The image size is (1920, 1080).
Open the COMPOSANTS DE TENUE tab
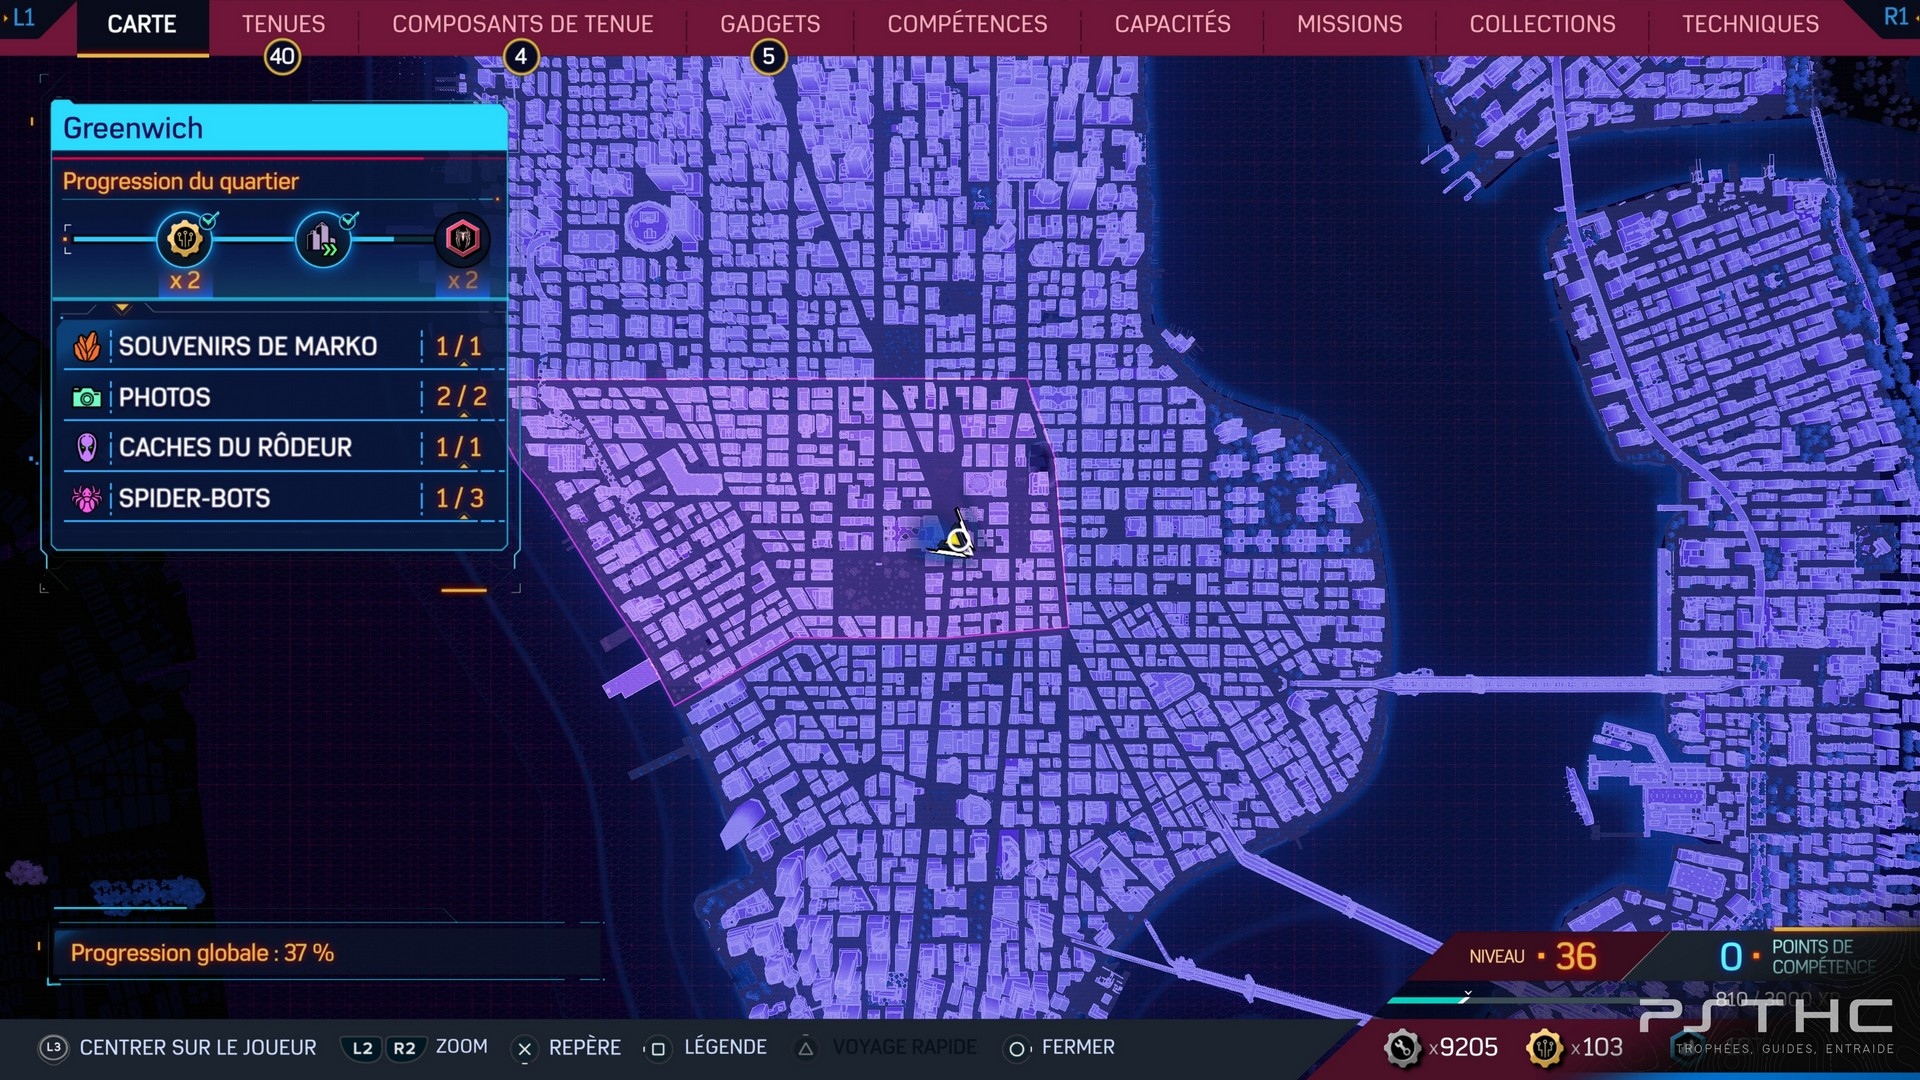click(522, 25)
